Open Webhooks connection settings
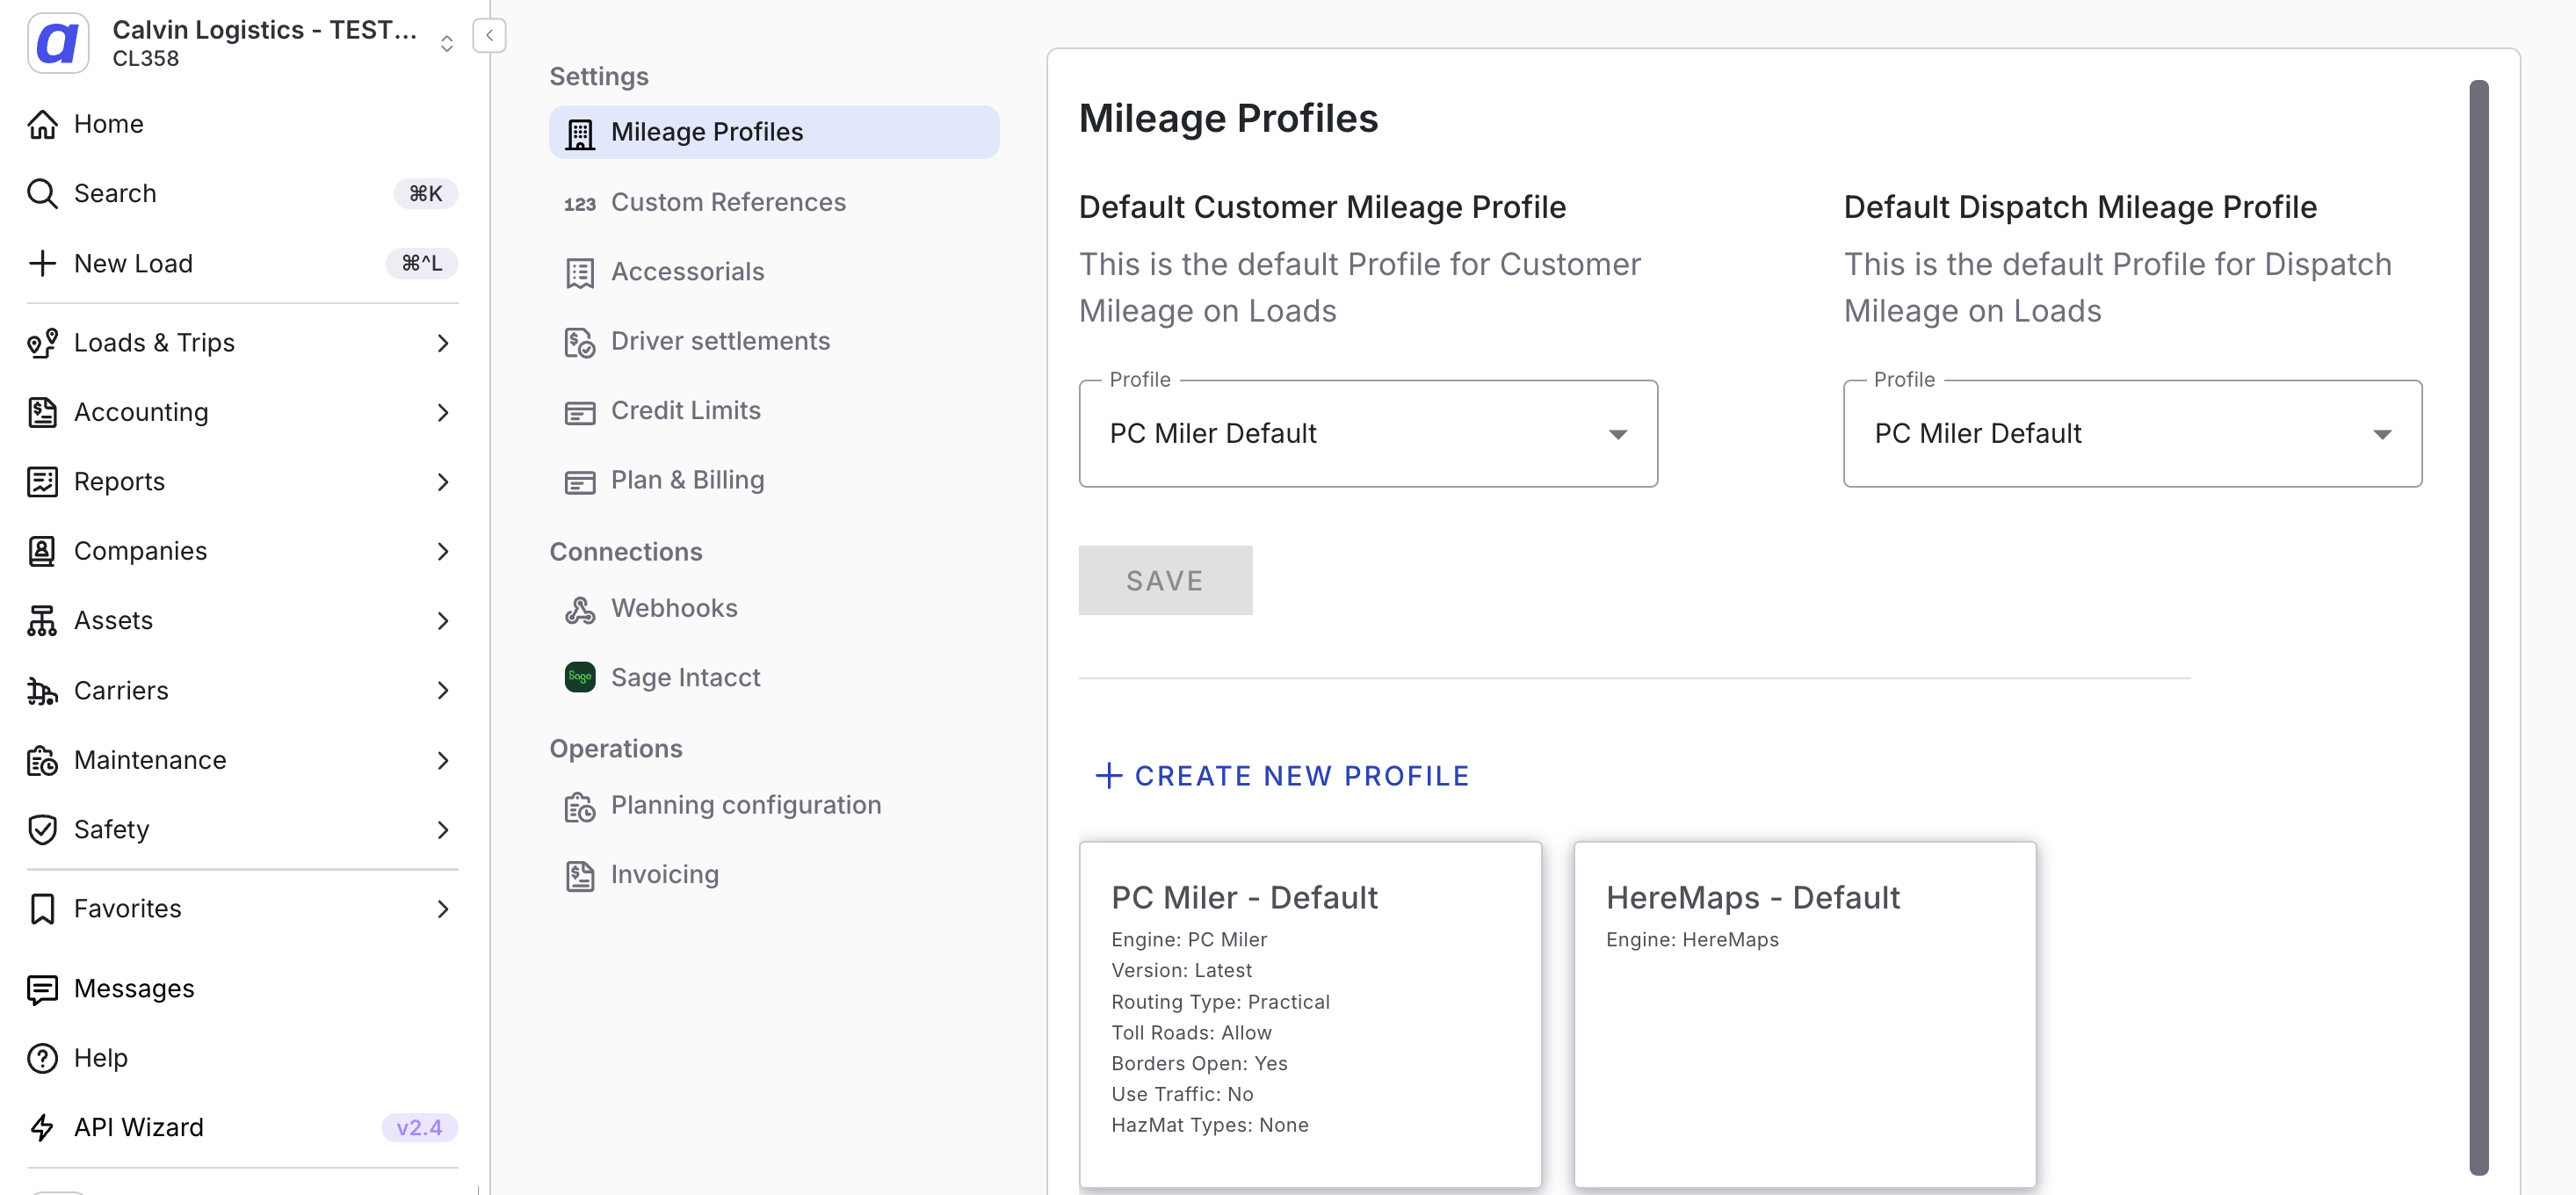The width and height of the screenshot is (2576, 1195). 773,608
